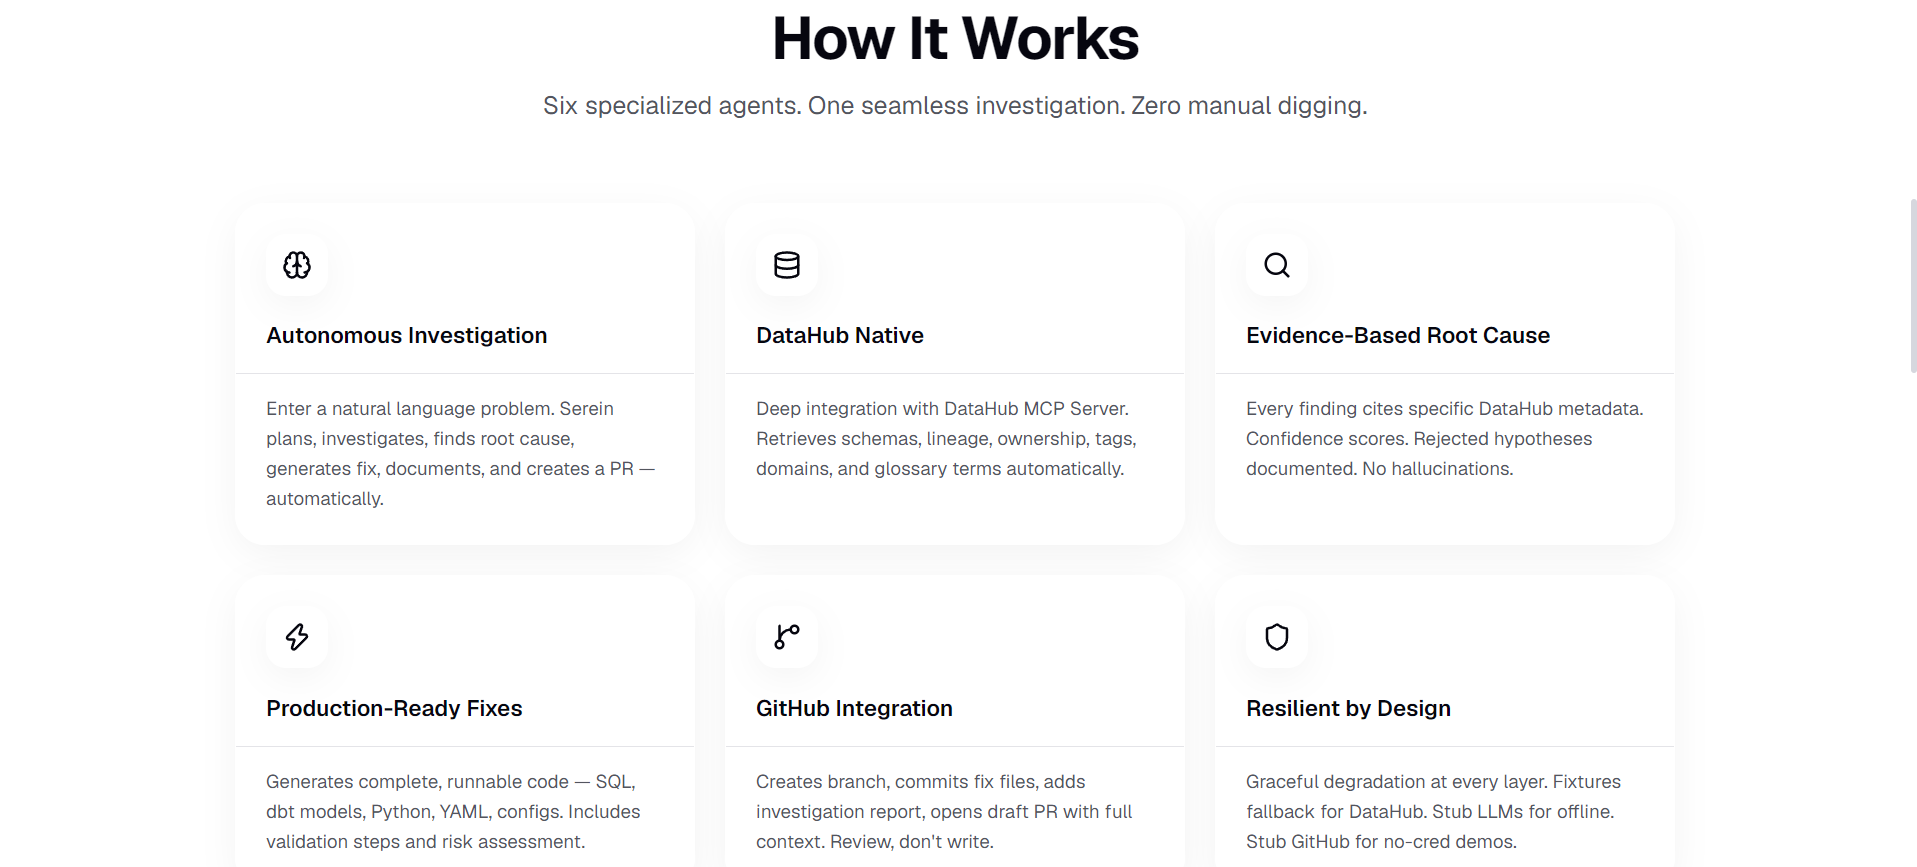The image size is (1917, 867).
Task: Click the Confidence scores description paragraph
Action: click(1445, 439)
